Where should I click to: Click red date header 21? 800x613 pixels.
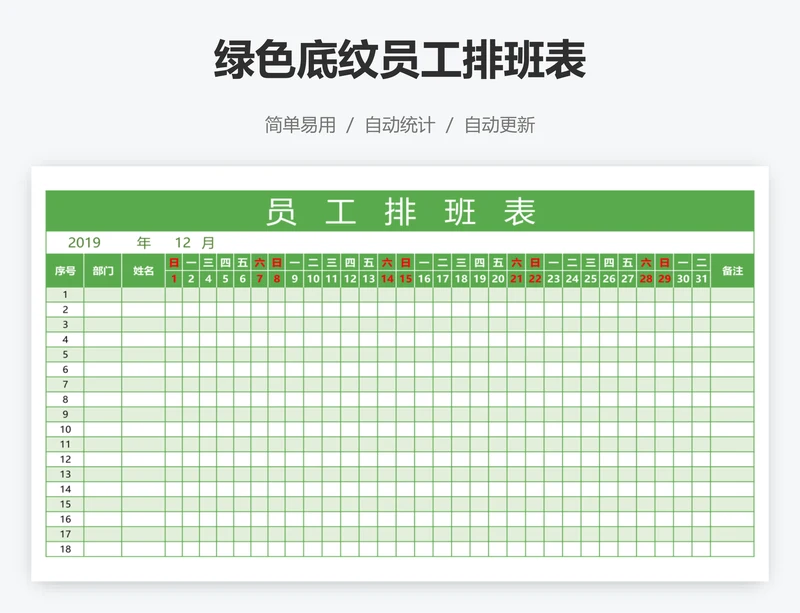point(516,279)
